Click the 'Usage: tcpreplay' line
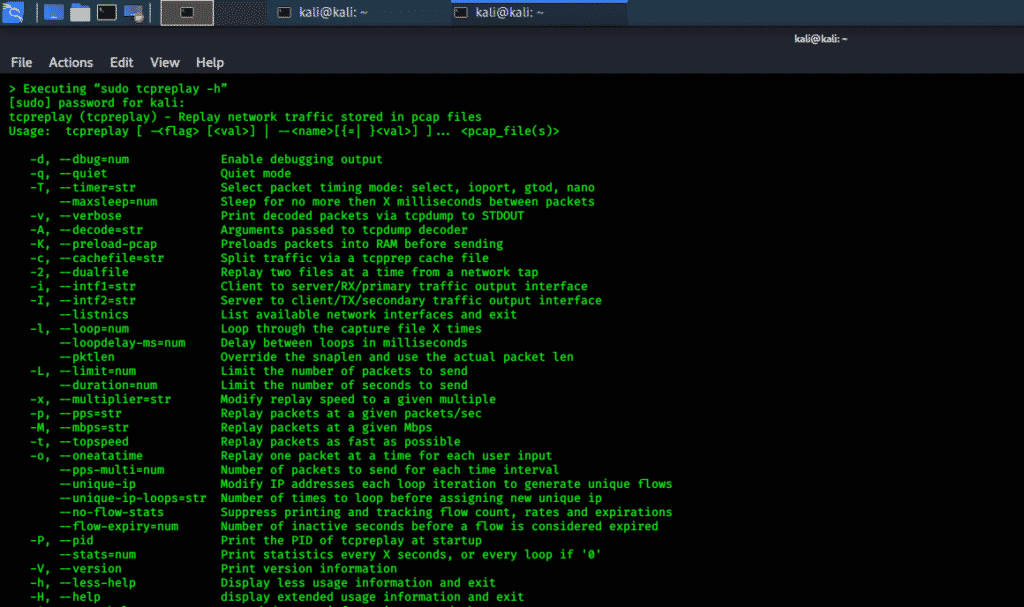1024x607 pixels. 284,131
